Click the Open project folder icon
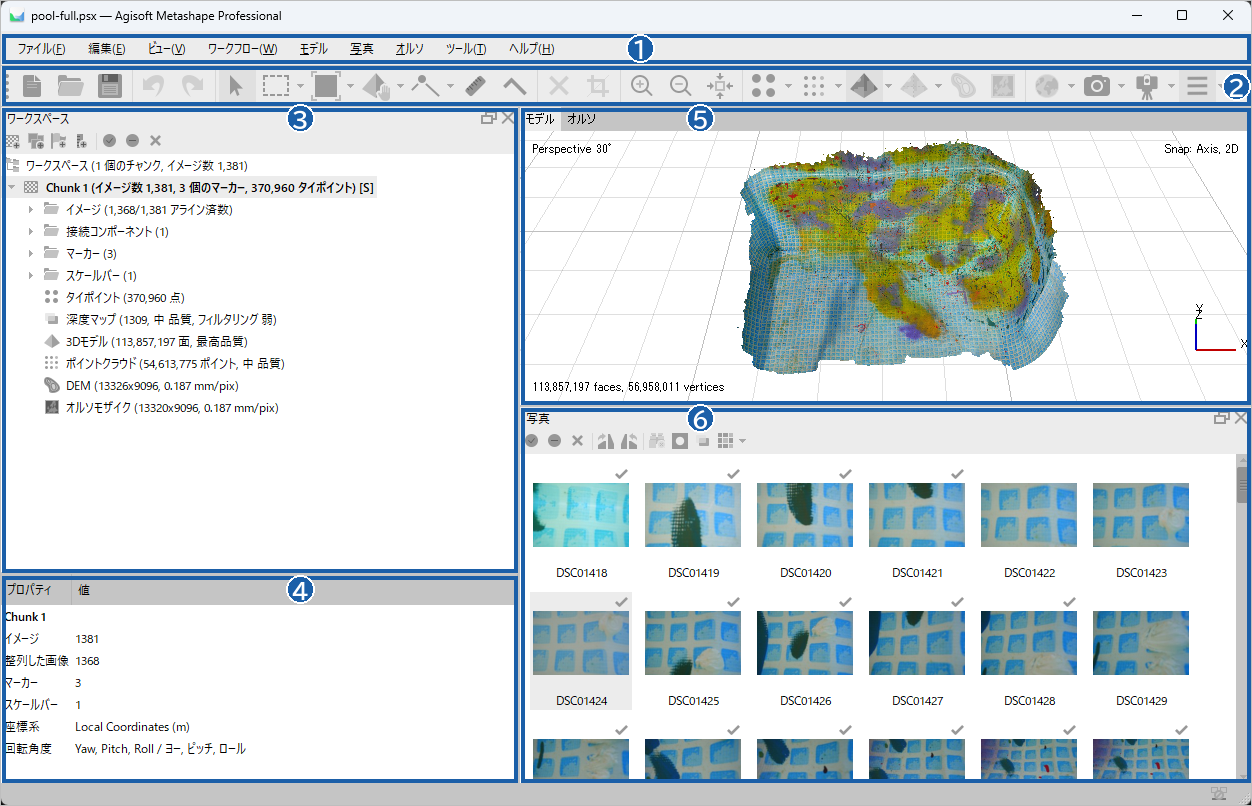The height and width of the screenshot is (806, 1252). (70, 86)
